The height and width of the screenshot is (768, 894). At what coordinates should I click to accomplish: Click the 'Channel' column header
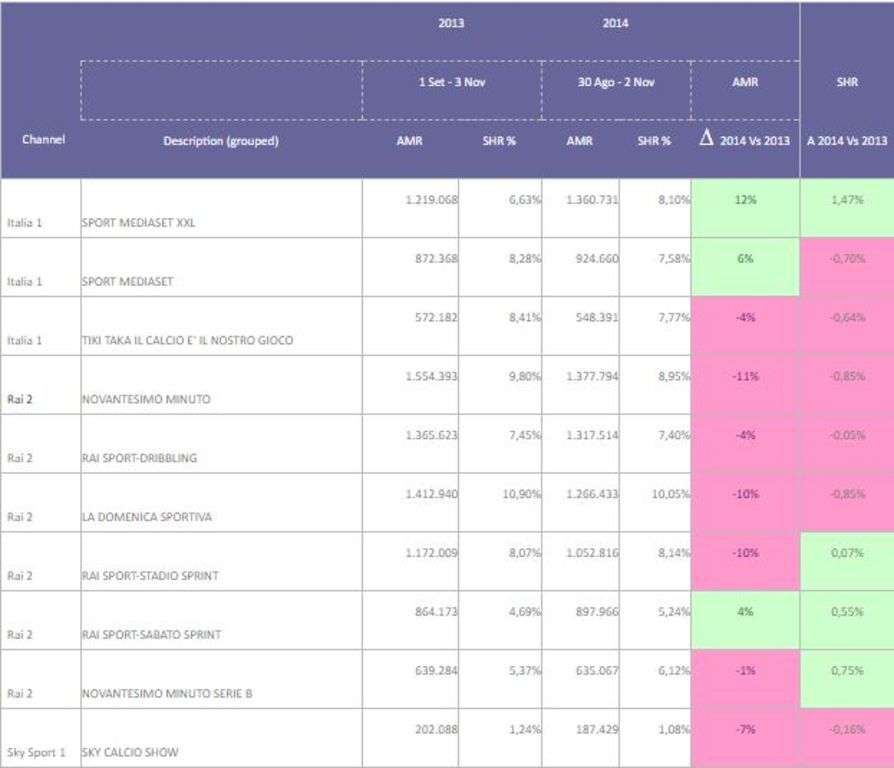click(x=43, y=140)
